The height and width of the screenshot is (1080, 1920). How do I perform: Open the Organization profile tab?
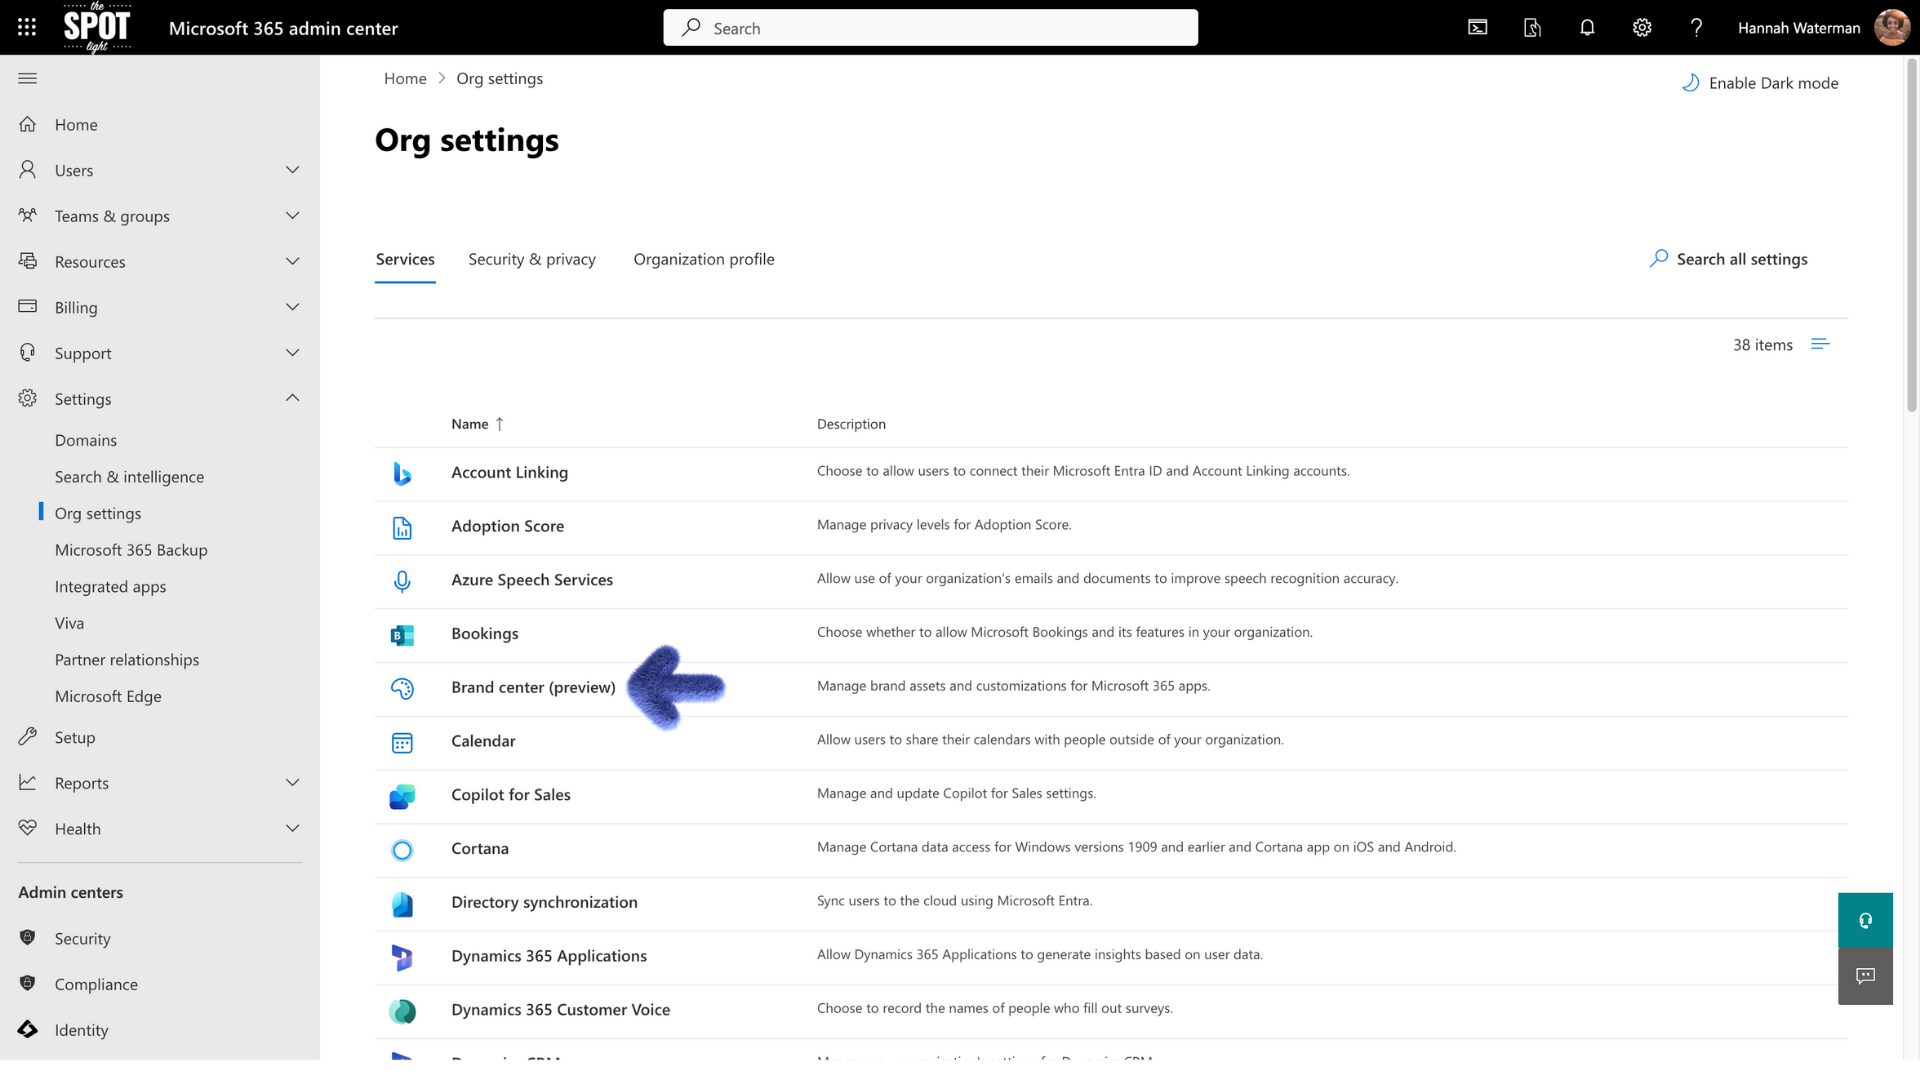pos(703,259)
